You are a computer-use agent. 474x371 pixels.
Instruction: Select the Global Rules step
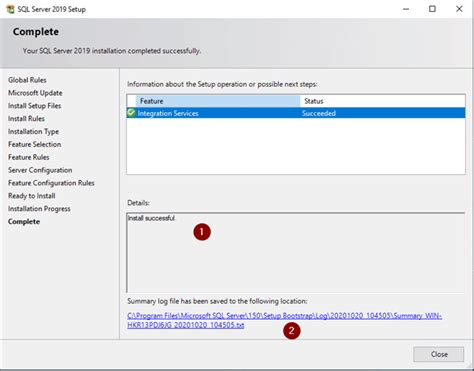pos(27,80)
